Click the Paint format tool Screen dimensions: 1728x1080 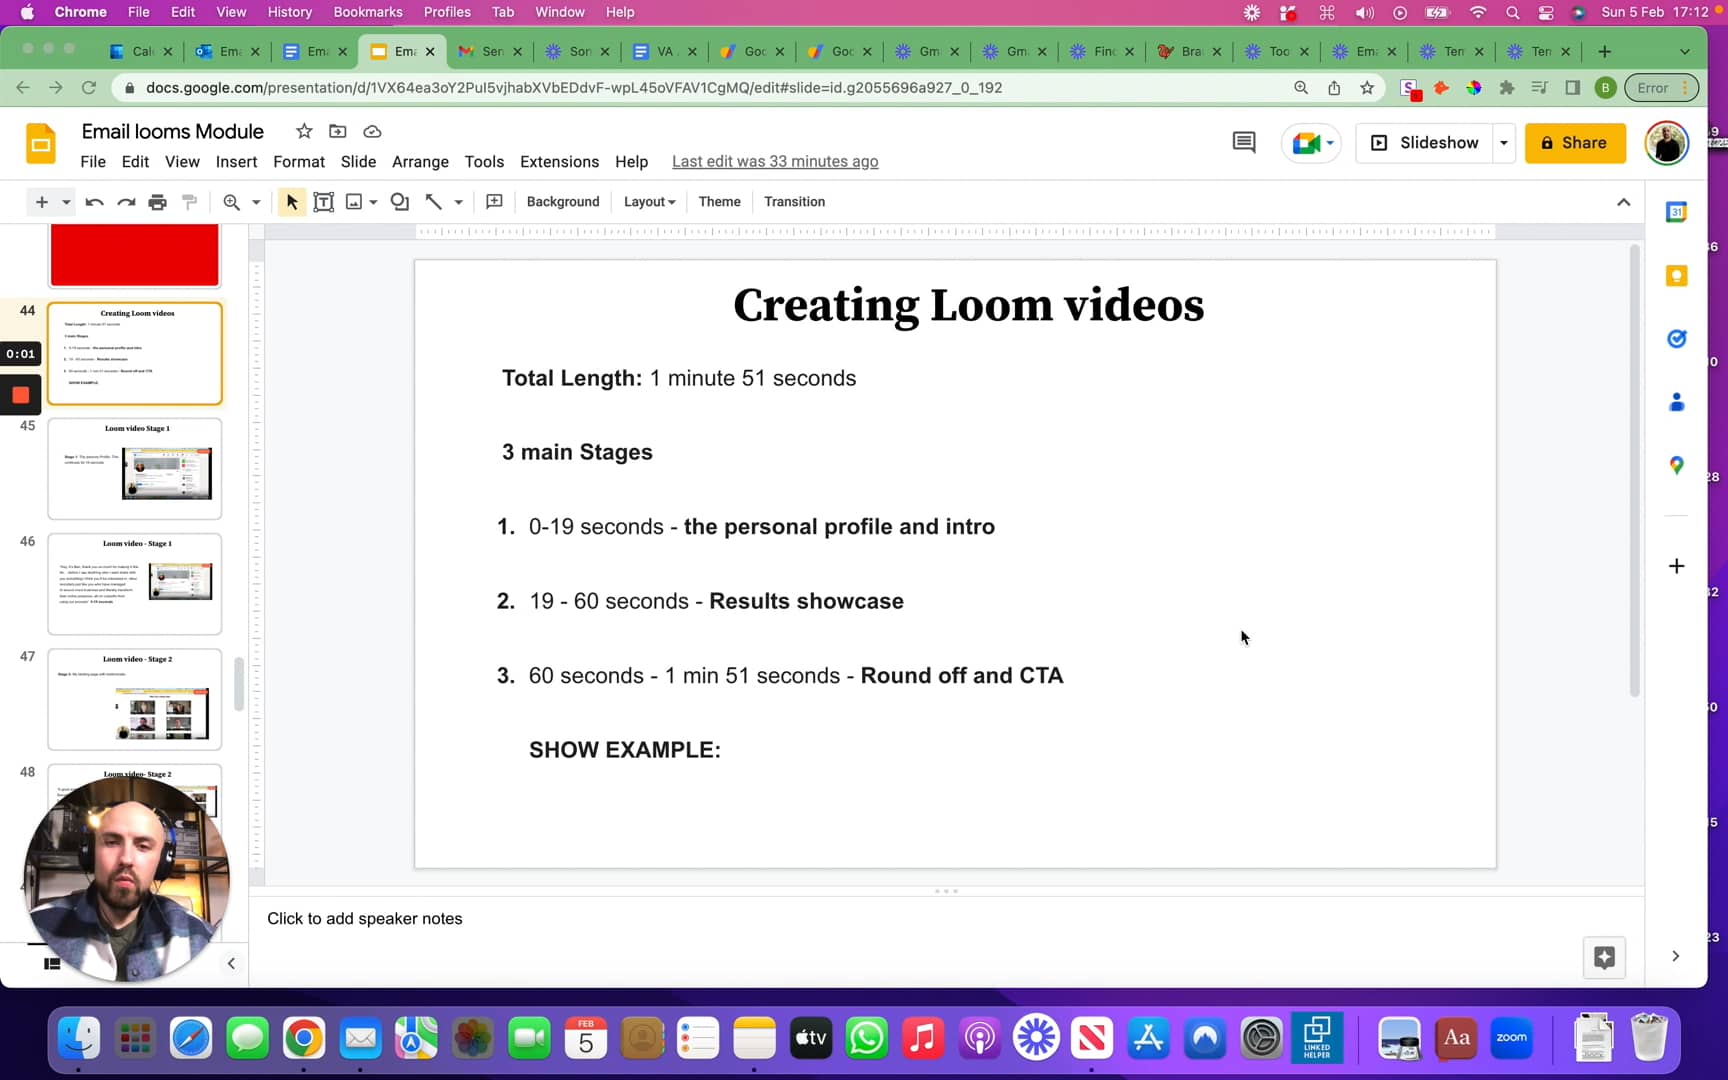pos(190,201)
